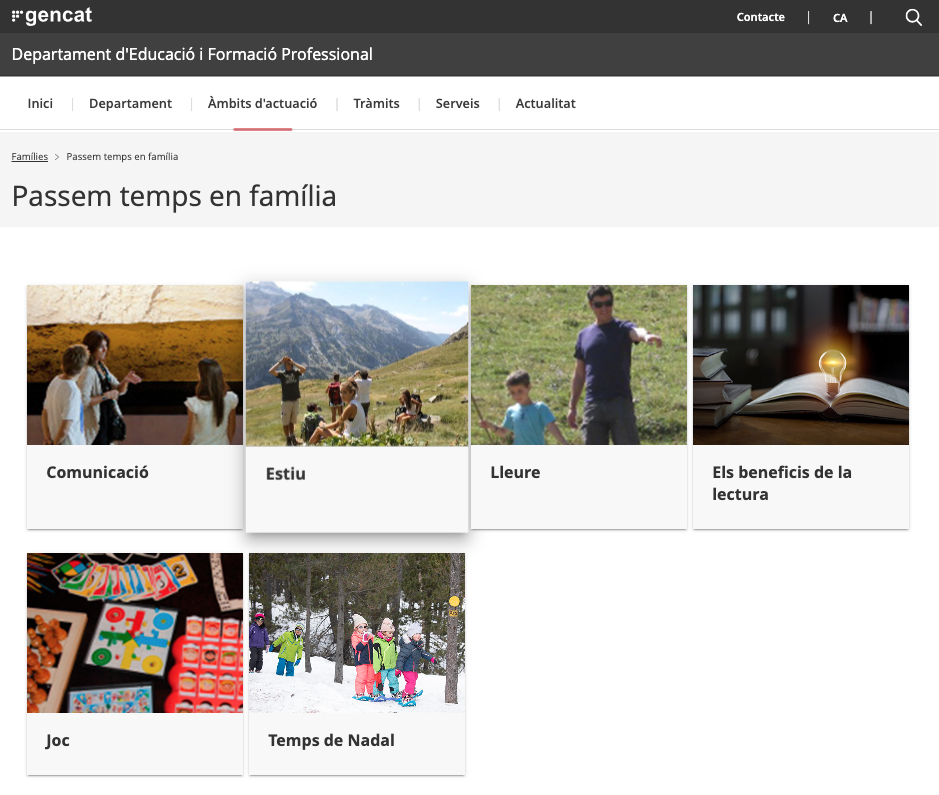Click the Joc board games image

(134, 632)
